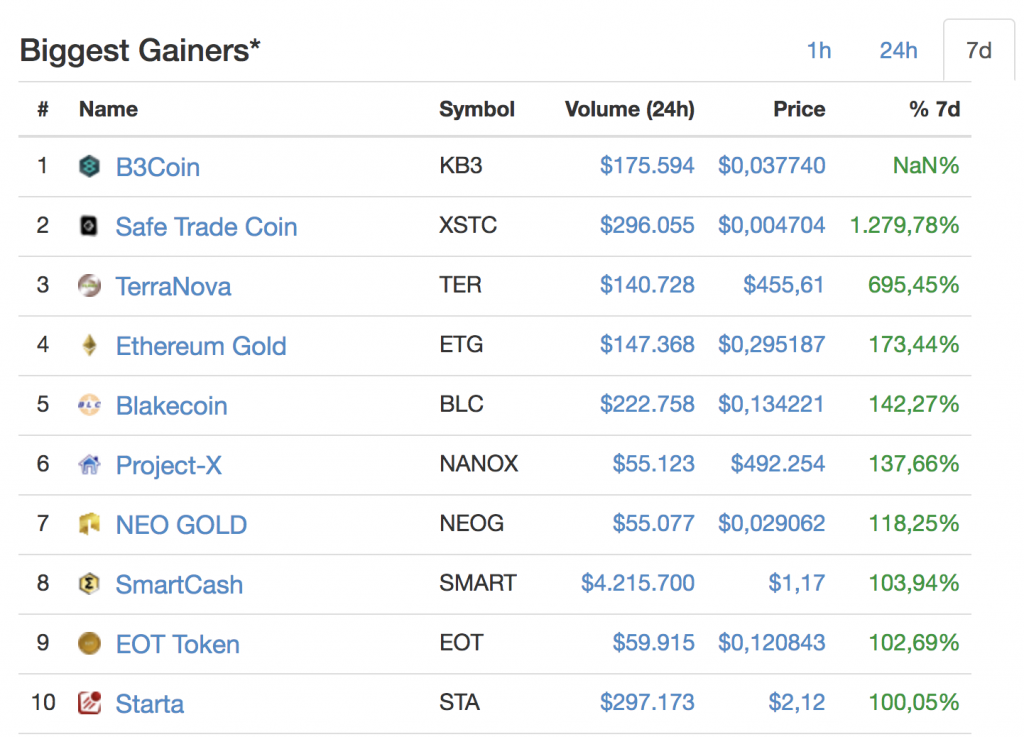The image size is (1024, 737).
Task: Click the NEO GOLD logo icon
Action: pyautogui.click(x=88, y=525)
